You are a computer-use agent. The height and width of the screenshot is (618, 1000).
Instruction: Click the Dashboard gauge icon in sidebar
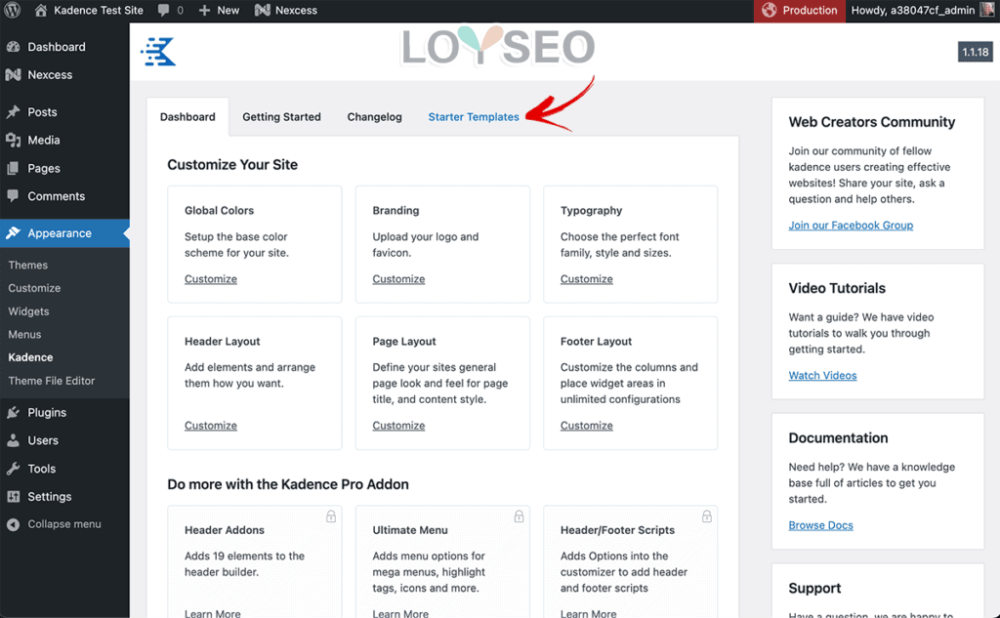point(13,47)
